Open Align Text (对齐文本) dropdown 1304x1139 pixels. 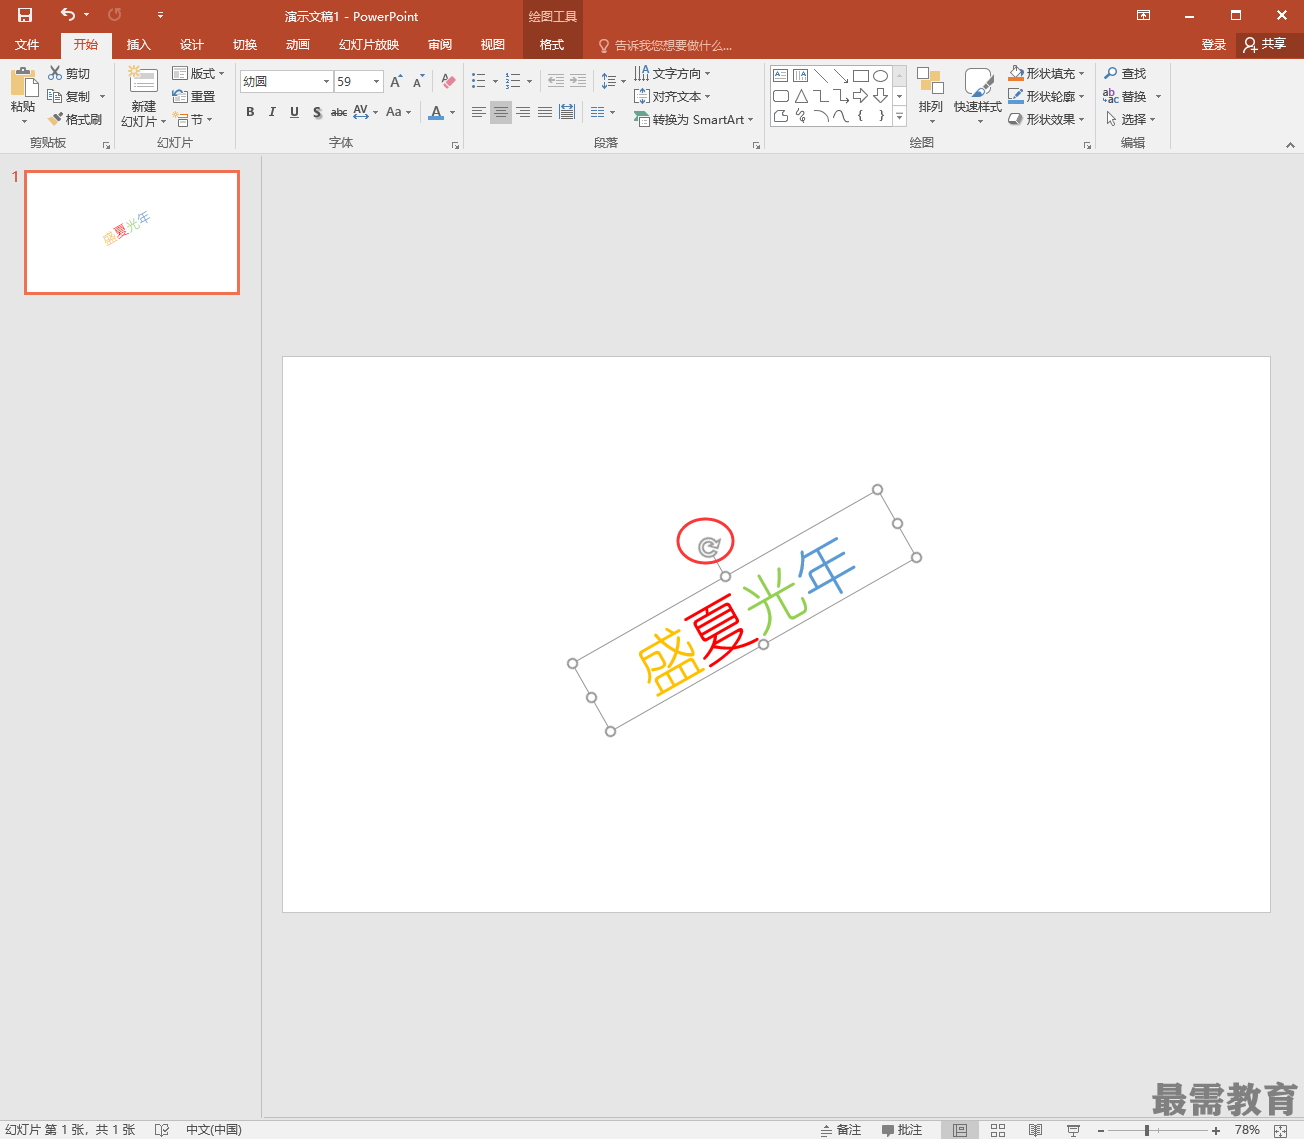click(x=672, y=96)
